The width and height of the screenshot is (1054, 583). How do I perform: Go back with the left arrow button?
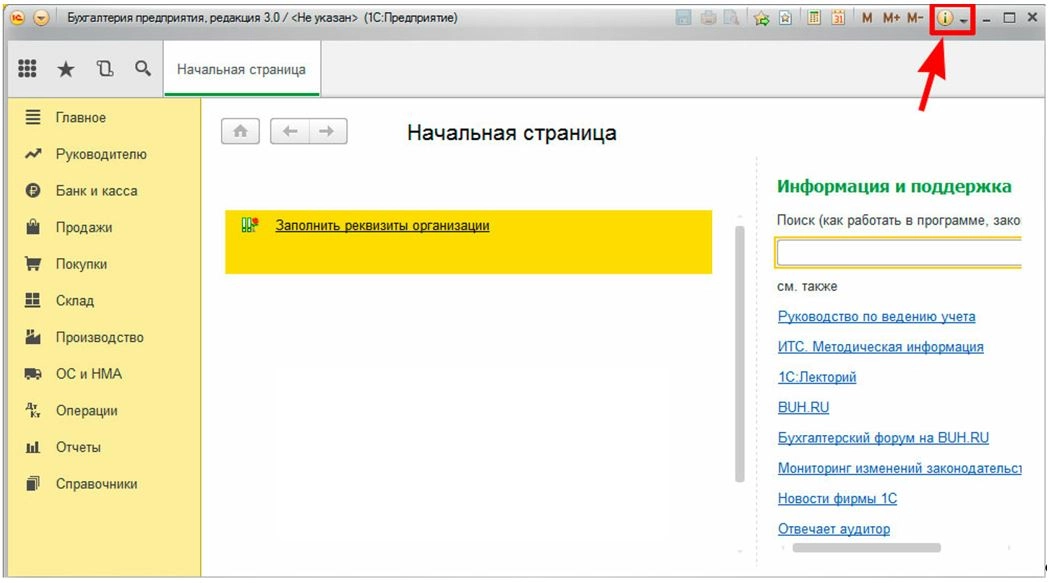tap(290, 131)
